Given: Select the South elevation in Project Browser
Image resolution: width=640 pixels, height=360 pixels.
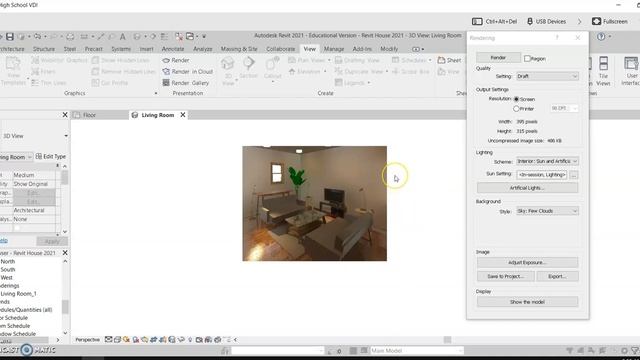Looking at the screenshot, I should pos(8,270).
